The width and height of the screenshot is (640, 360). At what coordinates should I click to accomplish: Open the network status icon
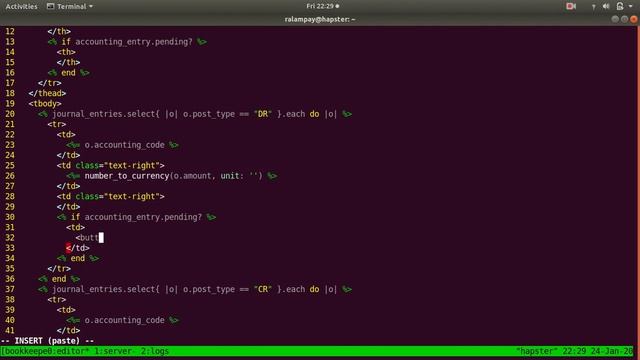point(593,6)
